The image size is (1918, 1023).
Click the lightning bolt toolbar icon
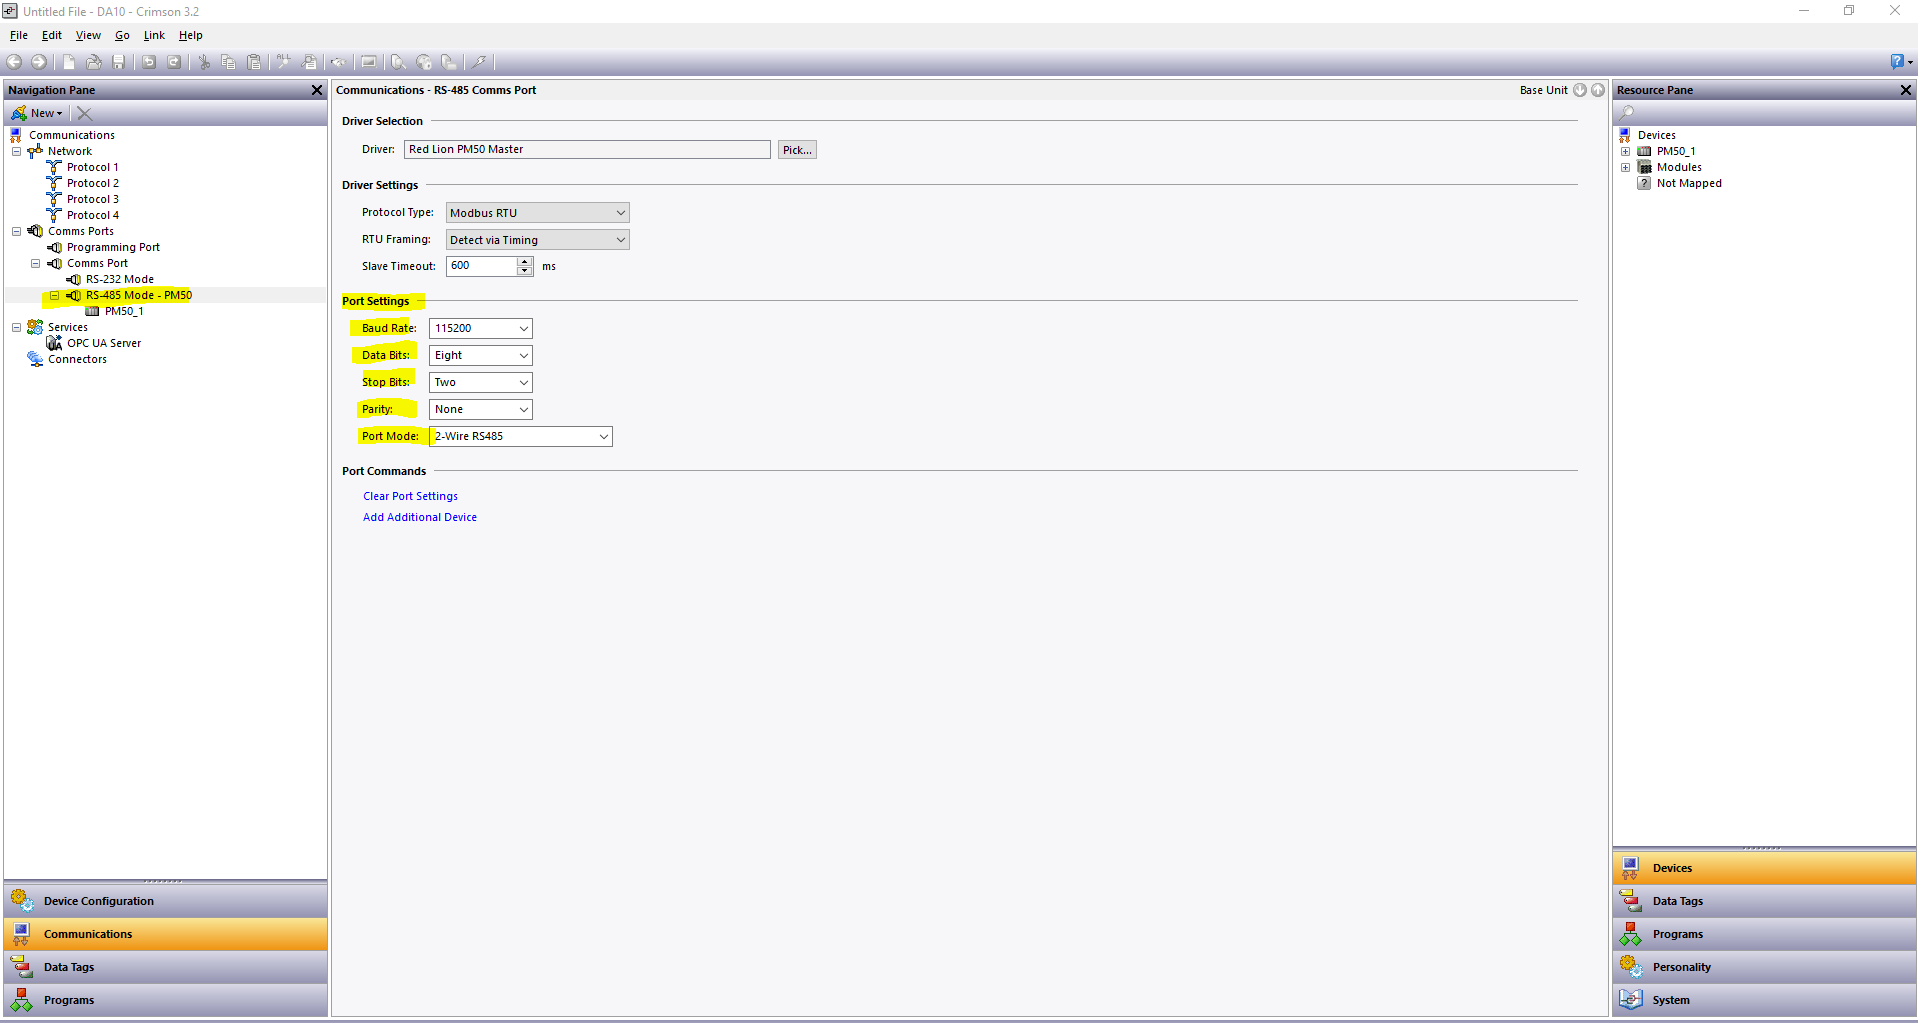480,62
